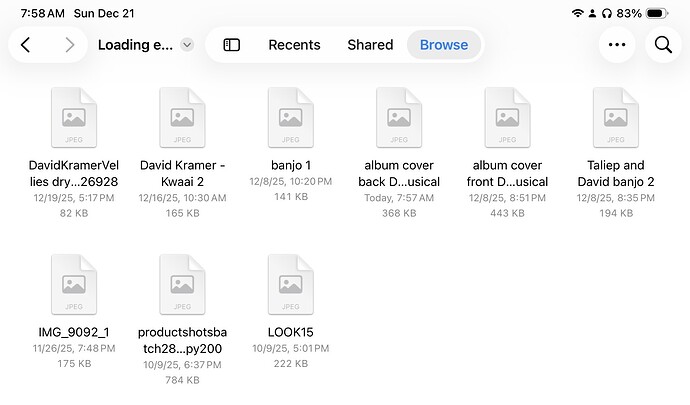The image size is (690, 405).
Task: Open David Kramer - Kwaai 2 image
Action: (x=182, y=118)
